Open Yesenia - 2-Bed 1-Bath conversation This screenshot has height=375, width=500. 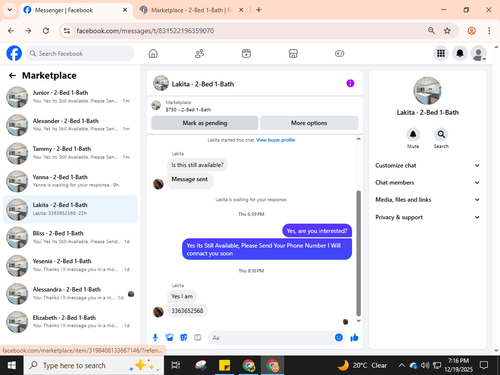coord(70,265)
